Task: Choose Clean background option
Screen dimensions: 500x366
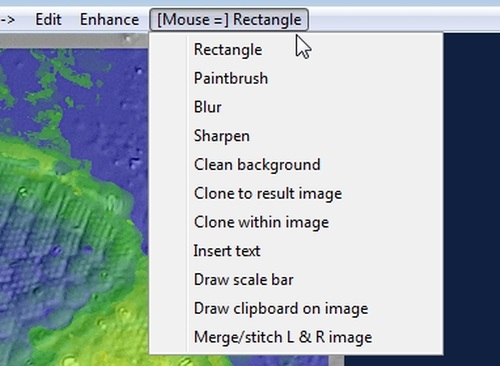Action: 296,165
